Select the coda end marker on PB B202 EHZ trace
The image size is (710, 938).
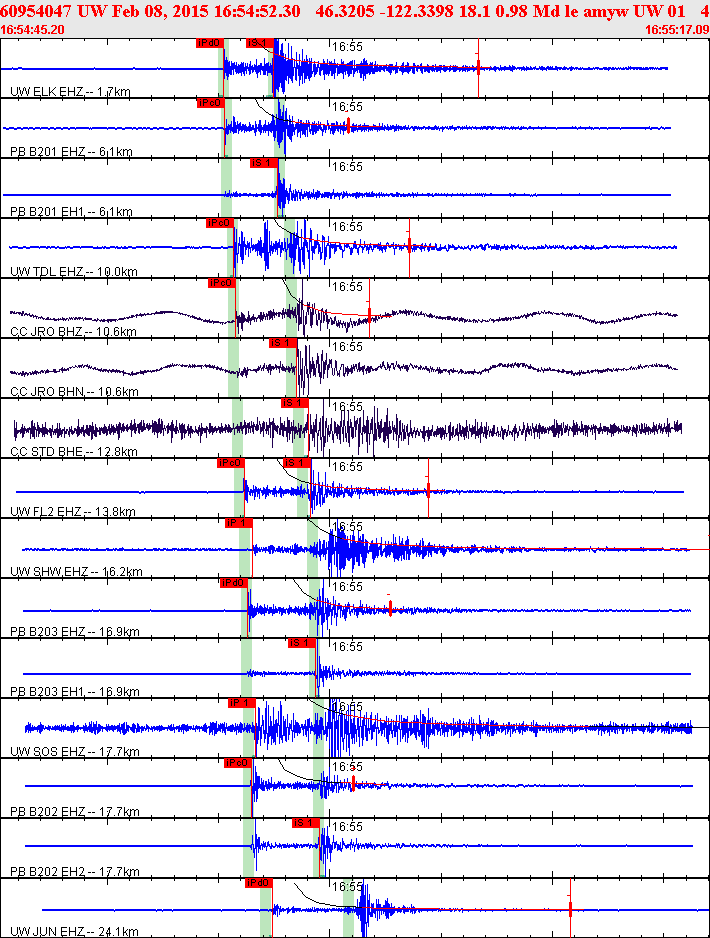tap(354, 782)
